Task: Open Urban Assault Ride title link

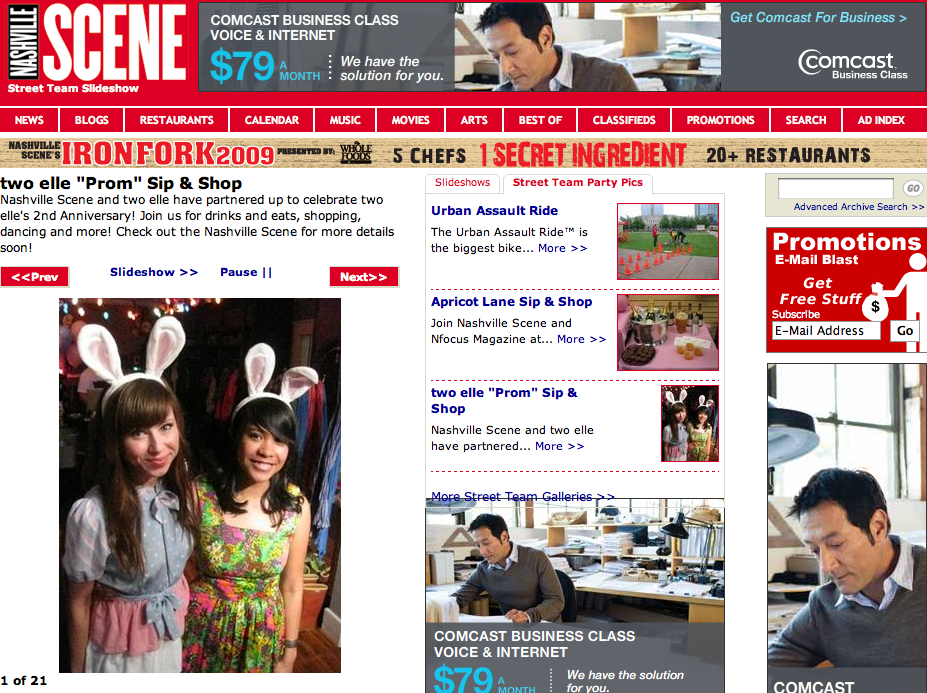Action: point(494,211)
